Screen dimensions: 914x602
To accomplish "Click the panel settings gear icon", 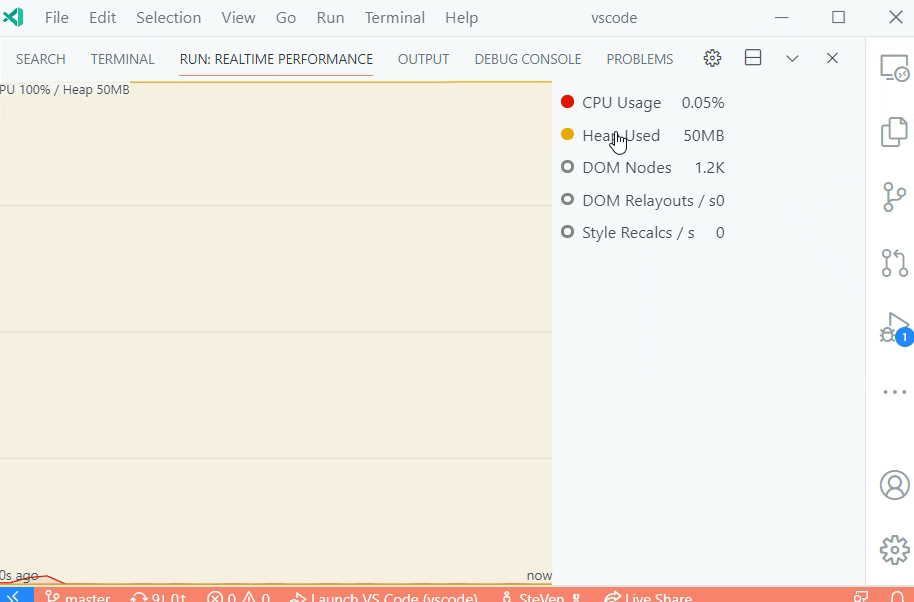I will [712, 58].
